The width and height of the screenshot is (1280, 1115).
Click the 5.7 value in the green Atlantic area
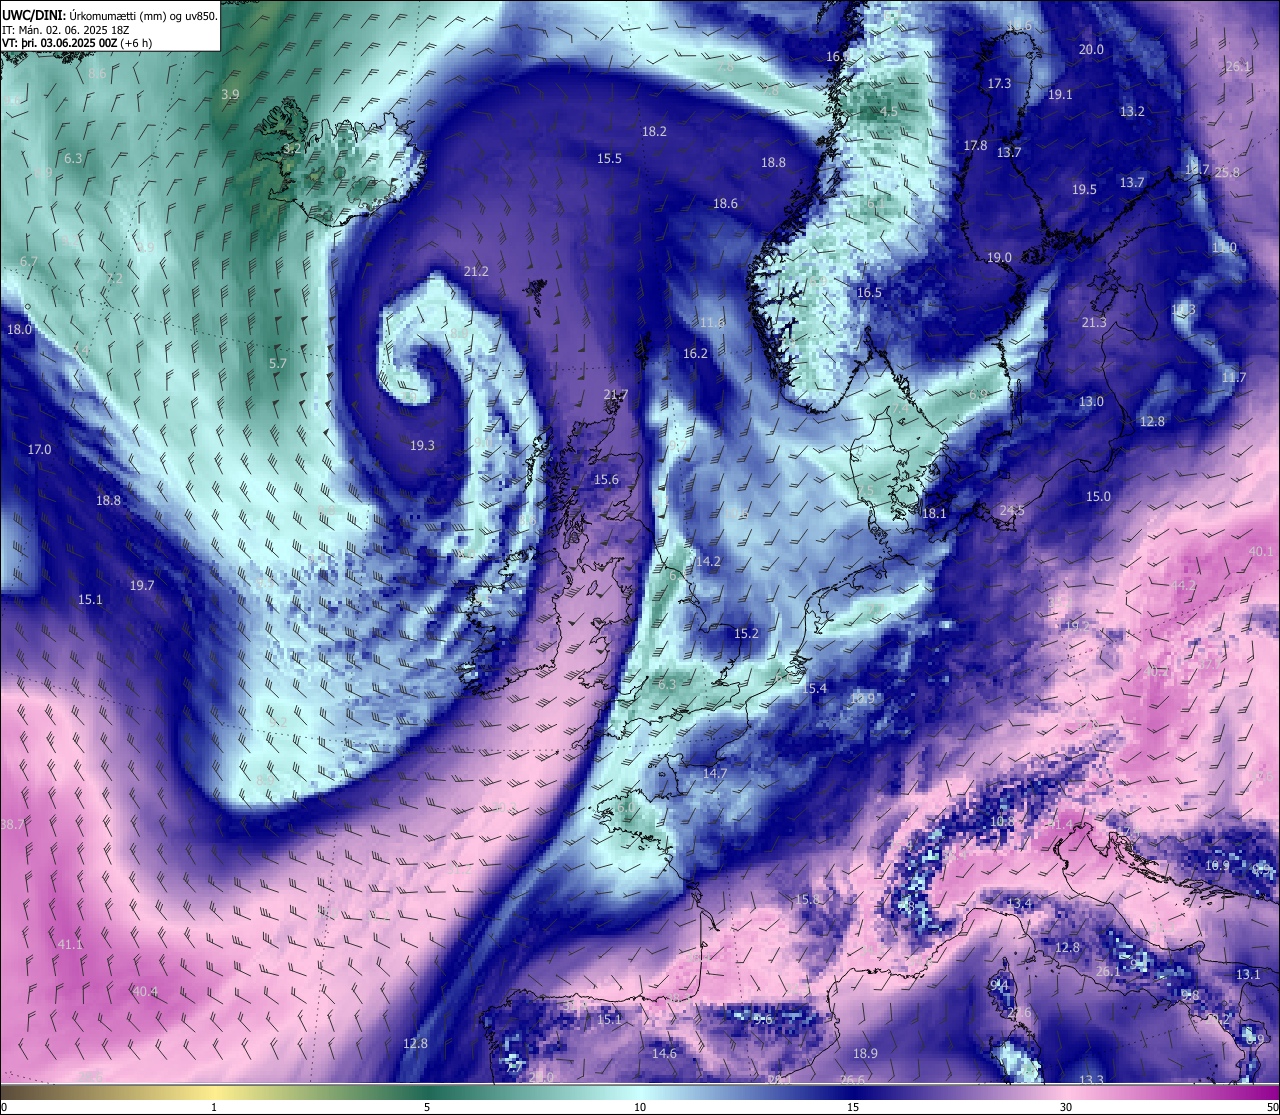click(278, 363)
